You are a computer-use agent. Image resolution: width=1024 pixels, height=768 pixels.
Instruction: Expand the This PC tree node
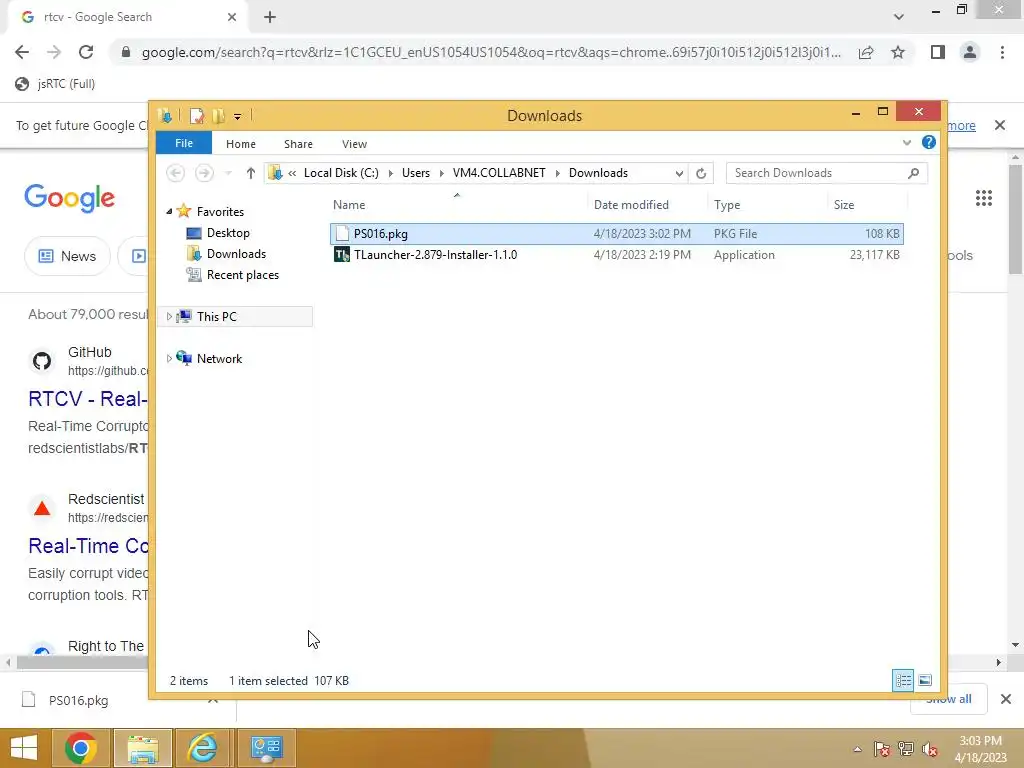click(169, 317)
